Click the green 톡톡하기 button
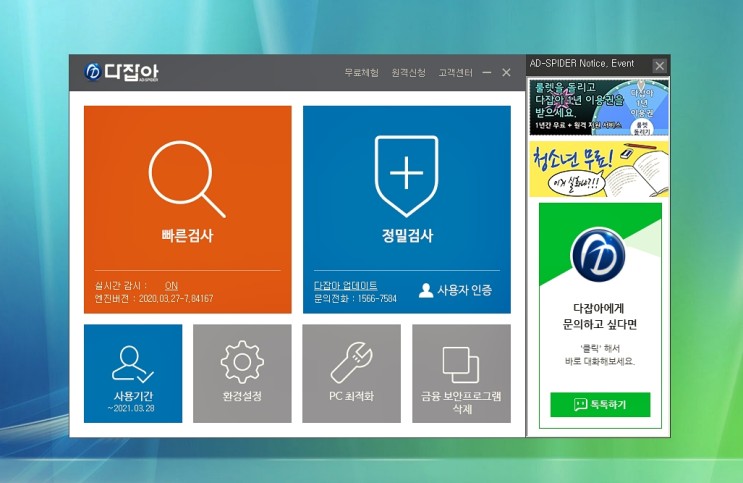 click(x=600, y=404)
